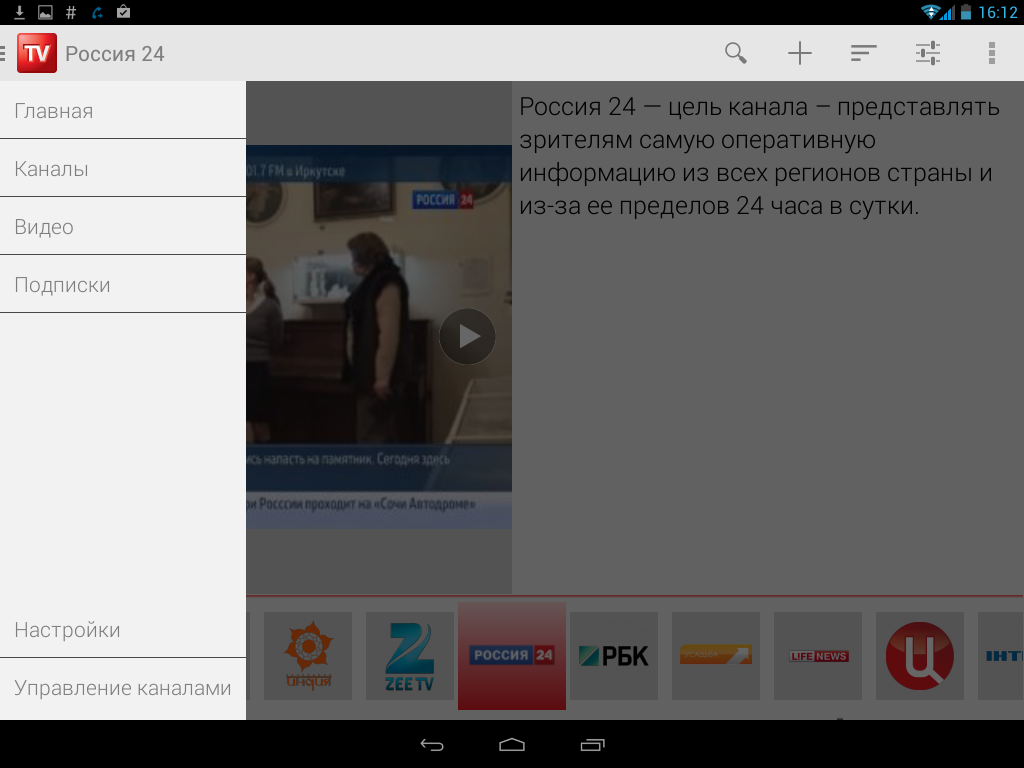
Task: Open Управление каналами
Action: point(123,688)
